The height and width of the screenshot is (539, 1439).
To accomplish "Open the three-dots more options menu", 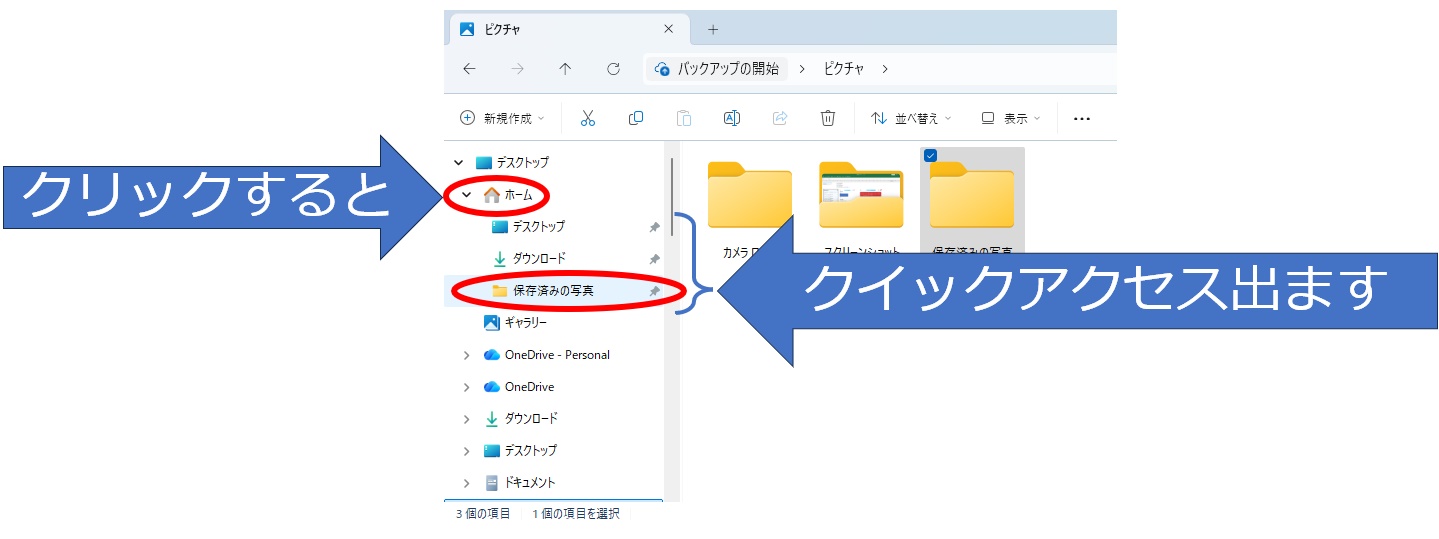I will click(1081, 118).
